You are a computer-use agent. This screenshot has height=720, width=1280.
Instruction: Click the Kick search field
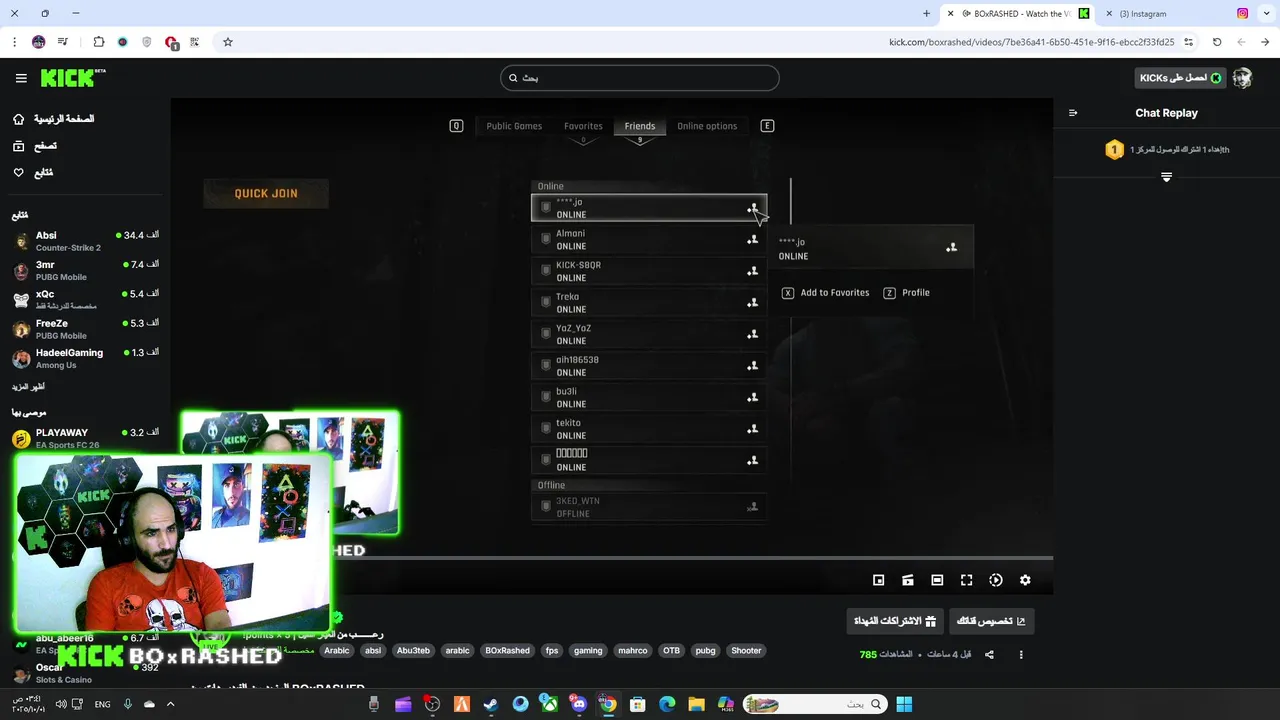[x=640, y=78]
